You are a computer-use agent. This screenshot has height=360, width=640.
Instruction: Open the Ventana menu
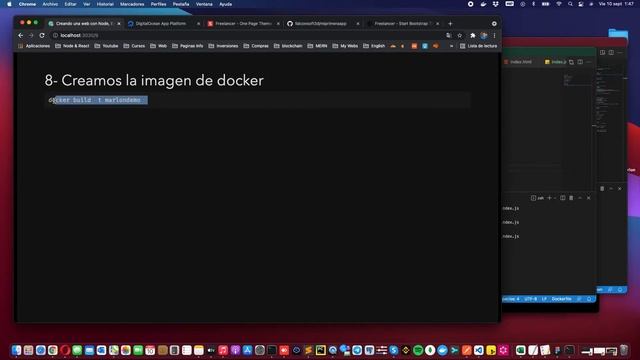coord(204,4)
